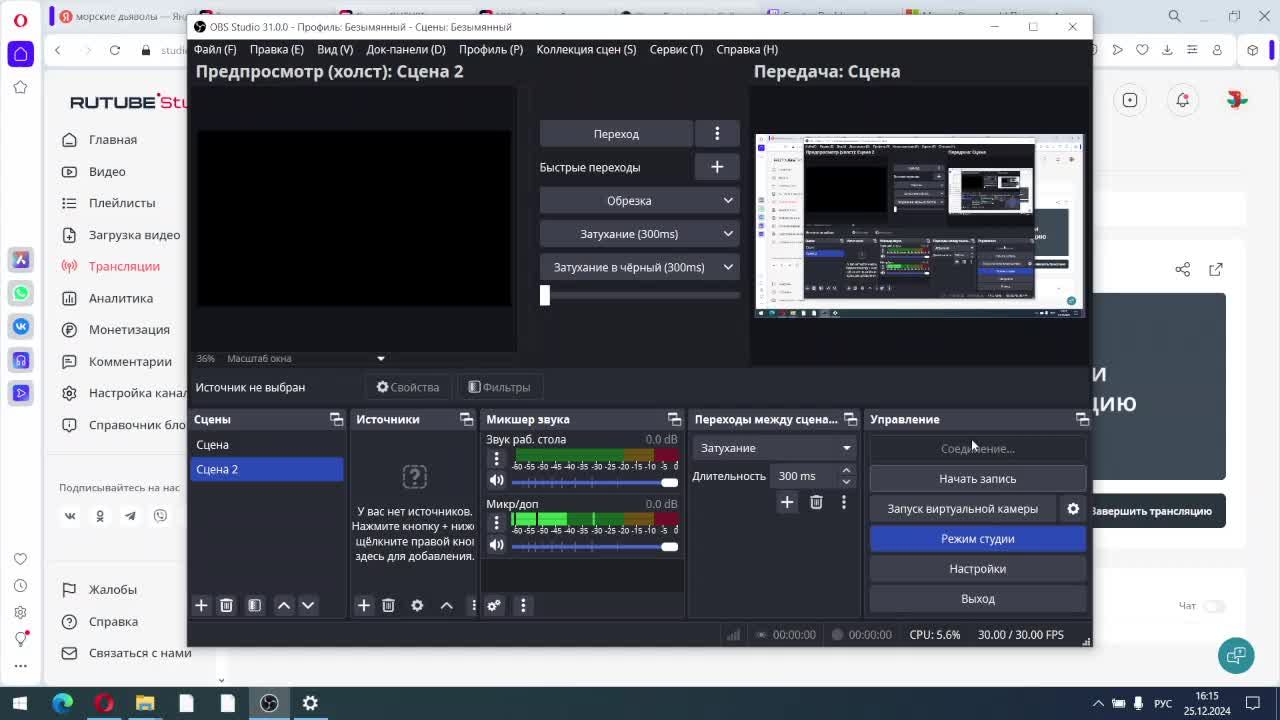Move scene up arrow in Scenes panel
This screenshot has width=1280, height=720.
click(284, 605)
